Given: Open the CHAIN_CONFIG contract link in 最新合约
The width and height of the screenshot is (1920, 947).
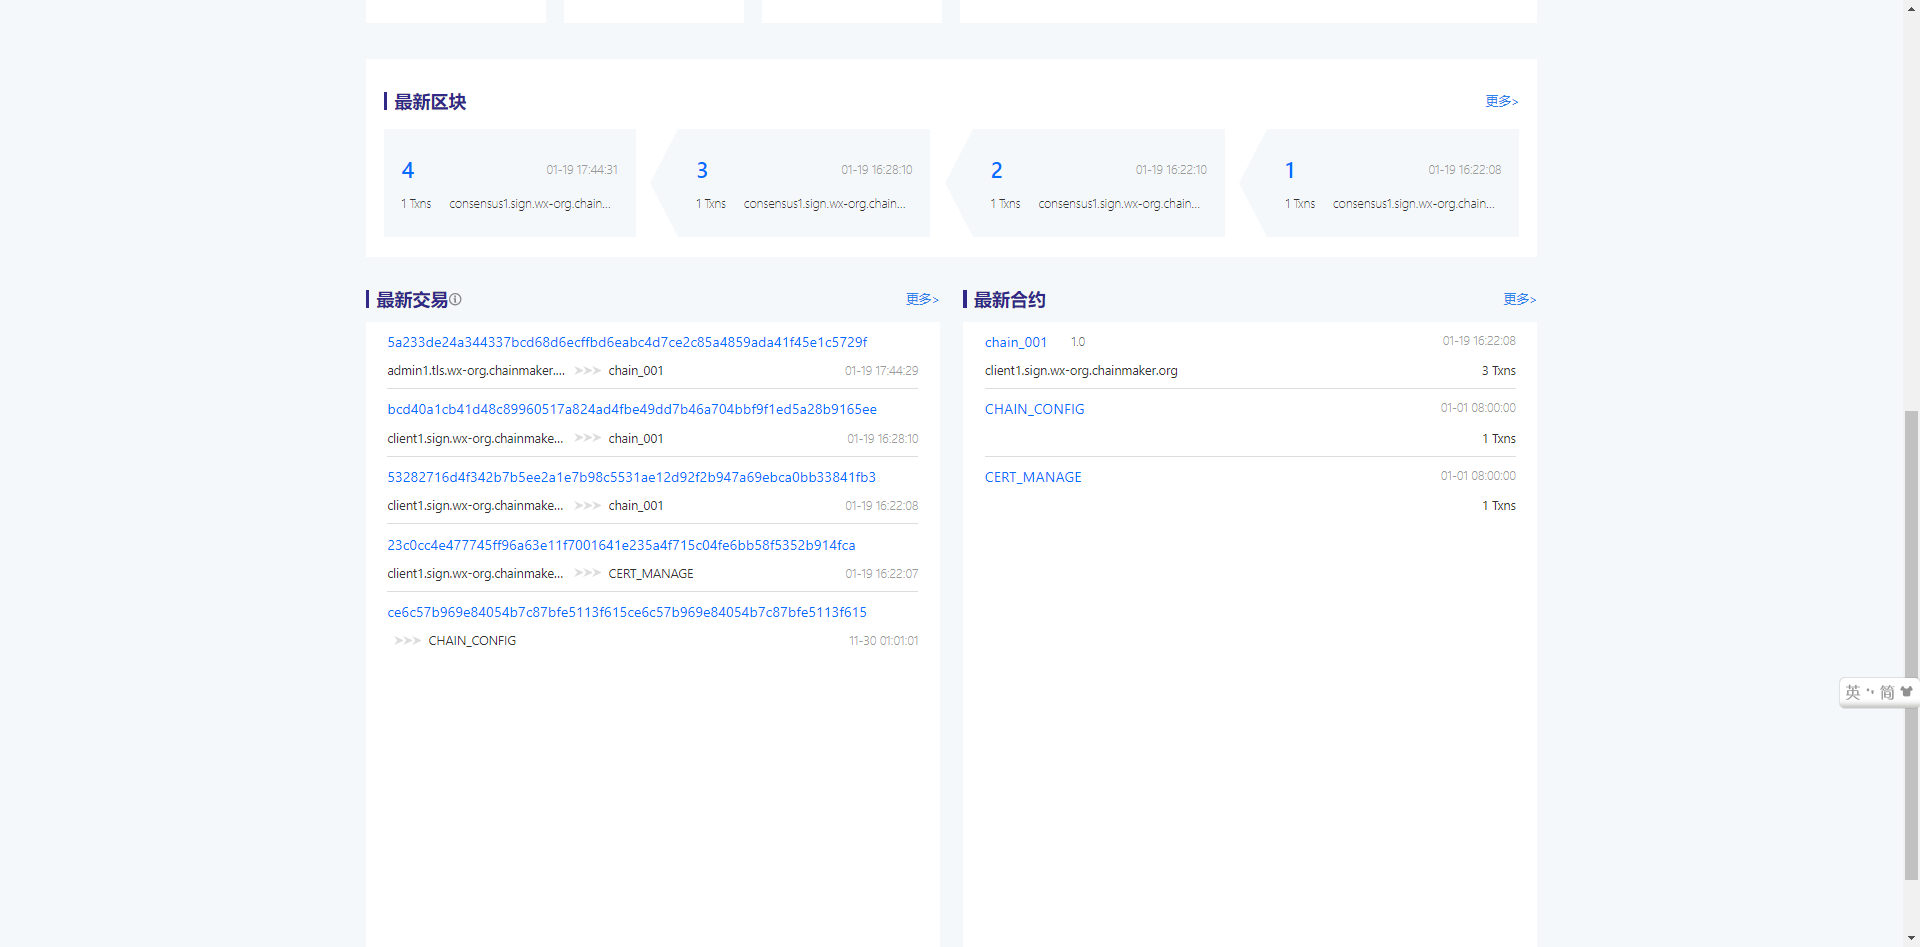Looking at the screenshot, I should pyautogui.click(x=1034, y=409).
